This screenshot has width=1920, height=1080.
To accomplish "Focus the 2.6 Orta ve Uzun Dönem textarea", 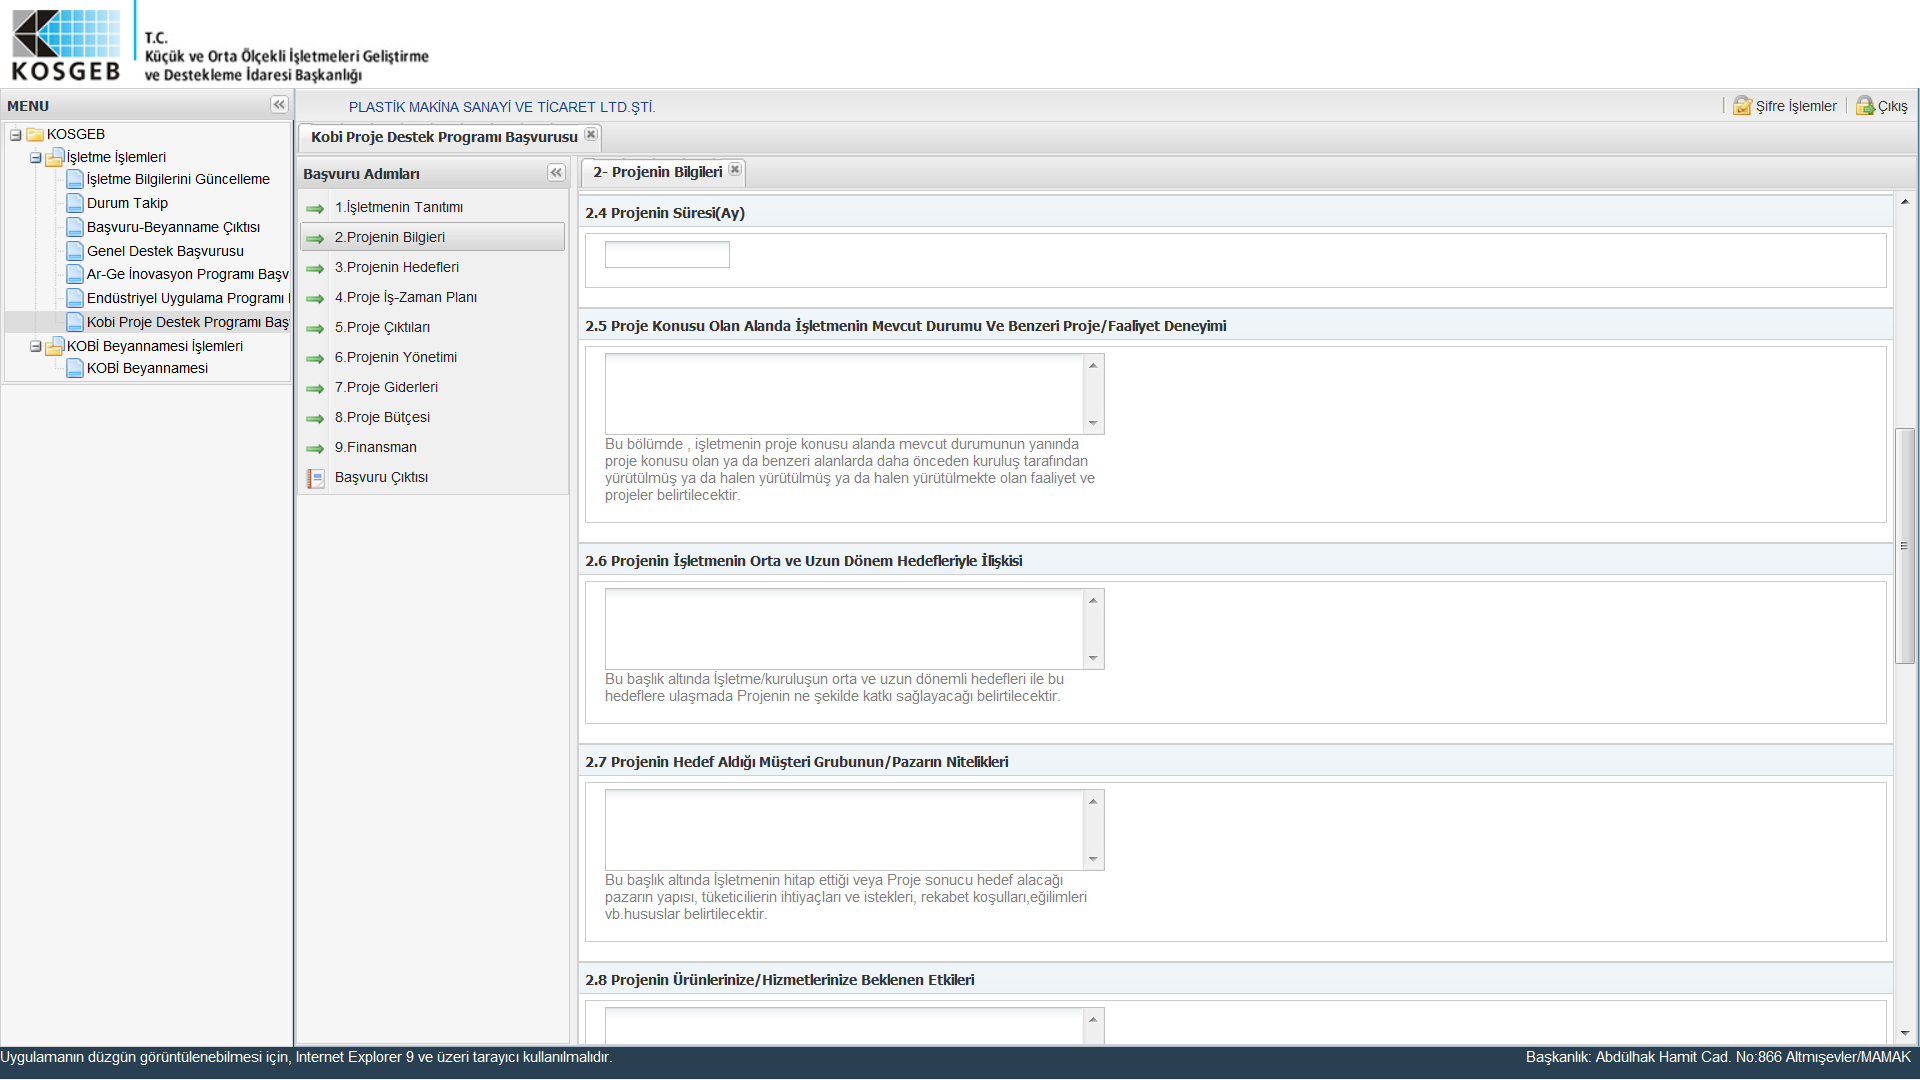I will click(844, 629).
